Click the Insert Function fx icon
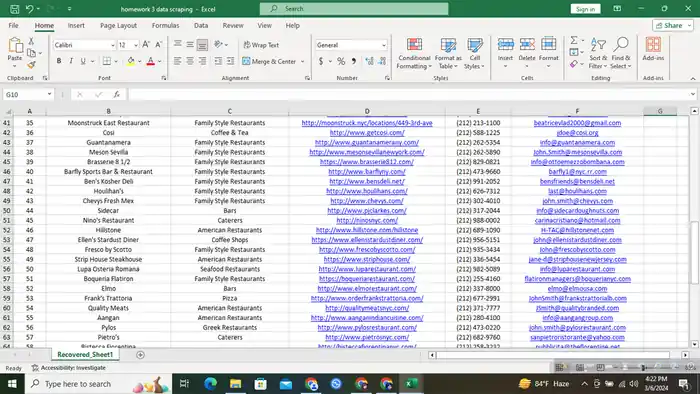This screenshot has width=700, height=394. tap(117, 94)
